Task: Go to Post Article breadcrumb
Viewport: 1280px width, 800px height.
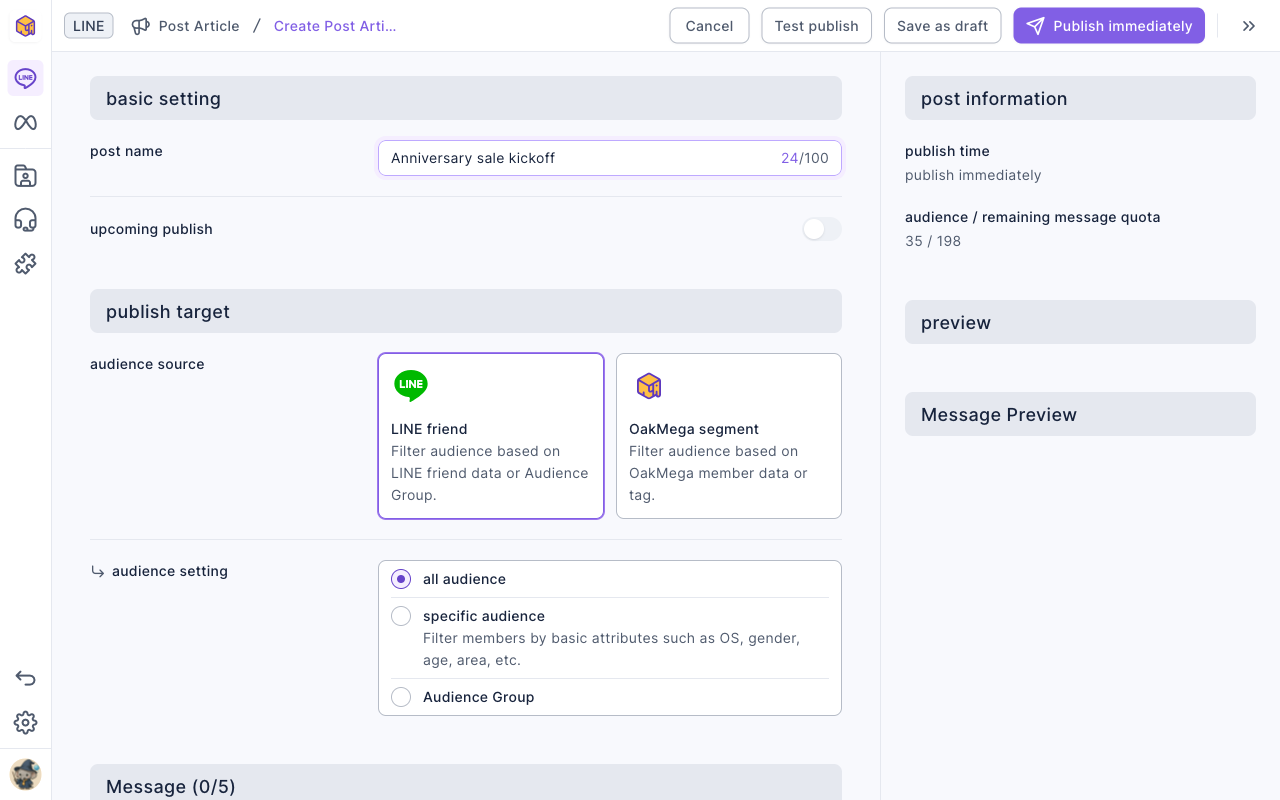Action: [199, 26]
